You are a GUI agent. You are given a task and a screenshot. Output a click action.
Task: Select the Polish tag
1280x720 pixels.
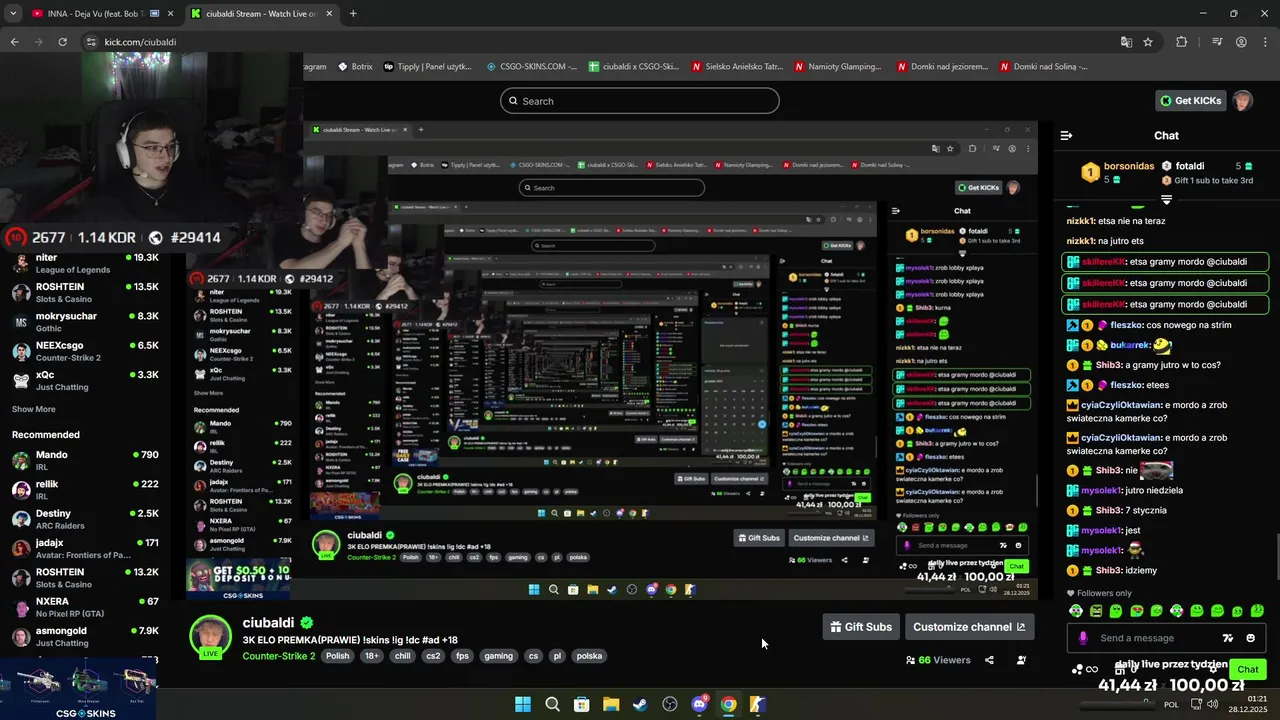338,656
